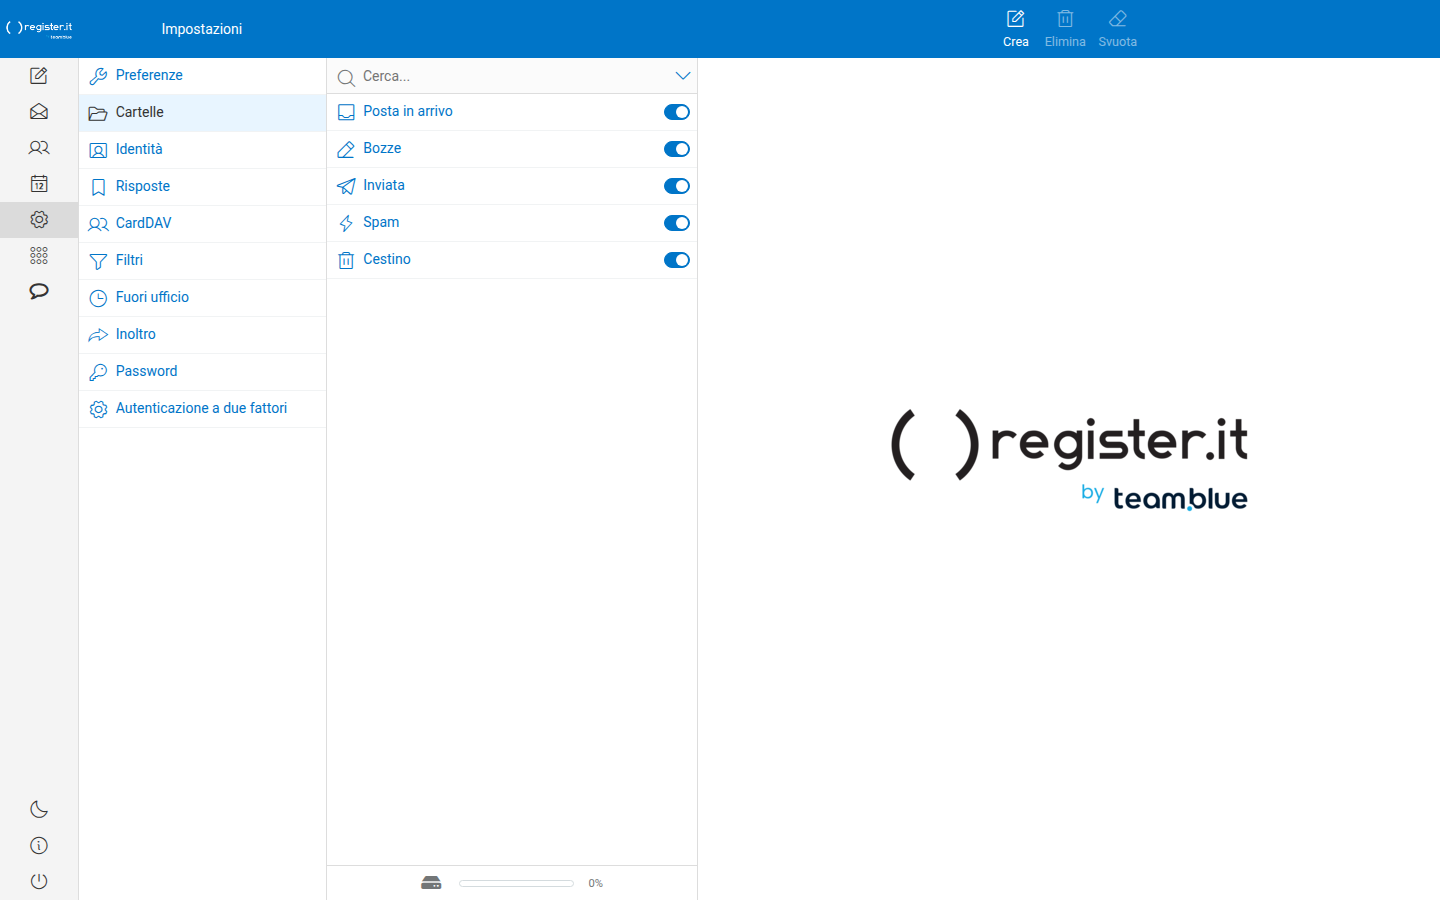Click the info icon in sidebar
The width and height of the screenshot is (1440, 900).
[x=39, y=846]
